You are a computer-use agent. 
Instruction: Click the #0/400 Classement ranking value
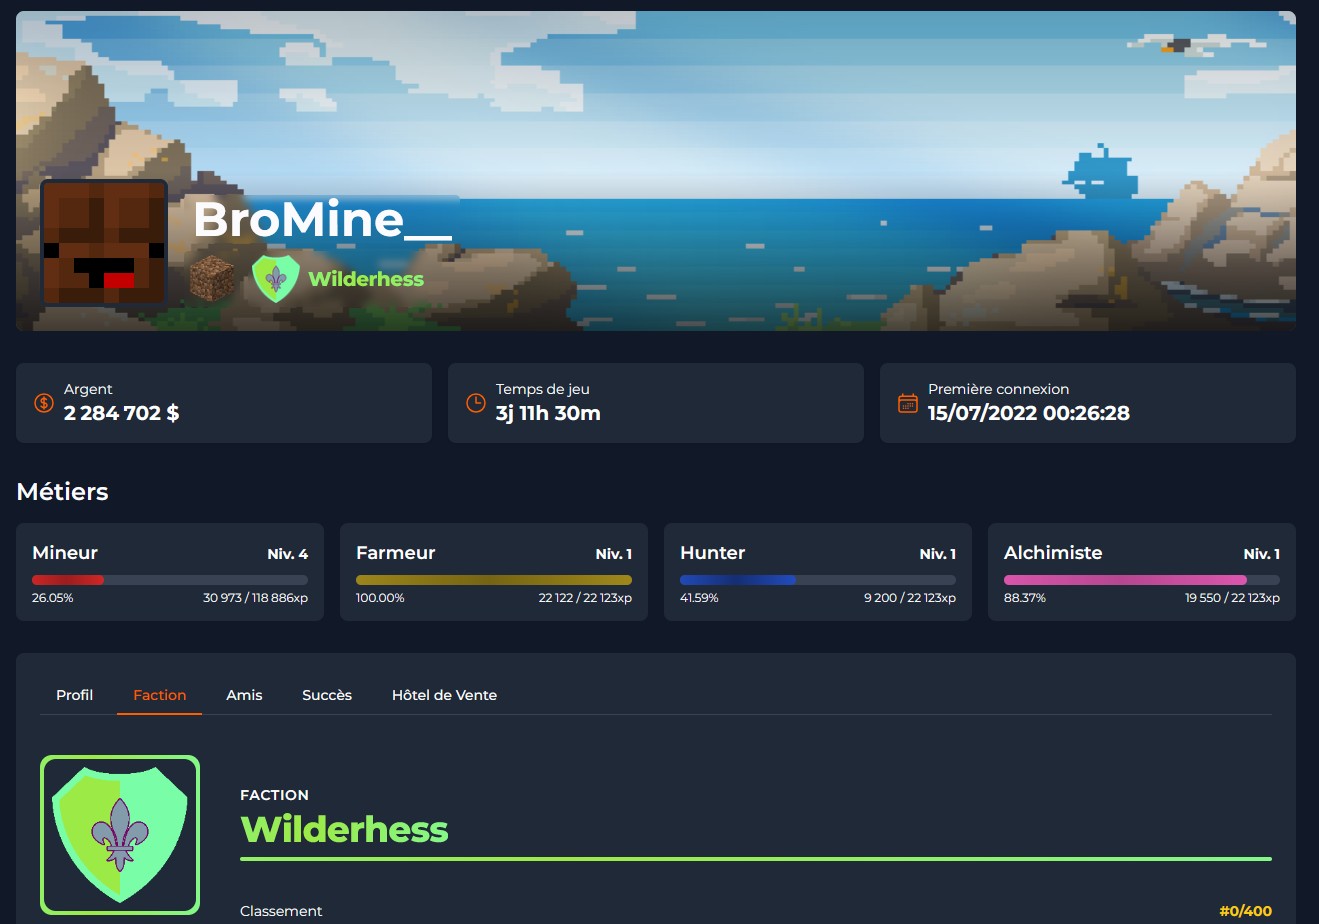pos(1245,911)
